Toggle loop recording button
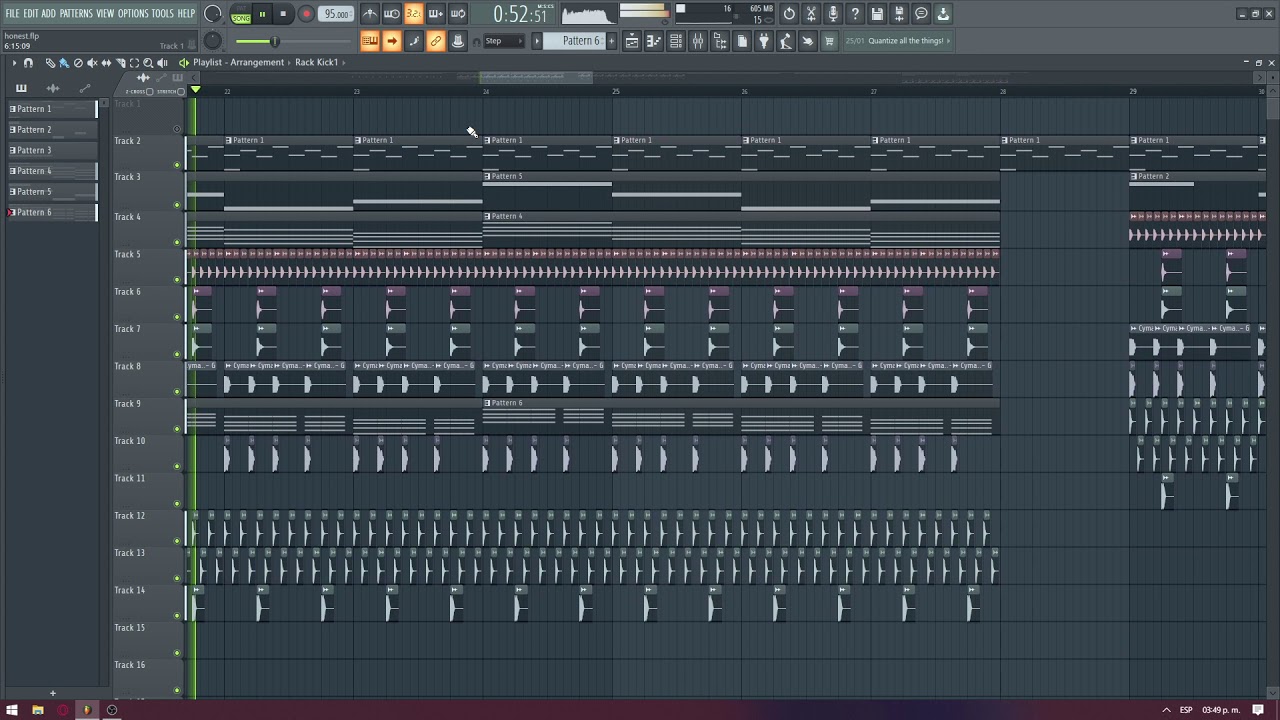The image size is (1280, 720). click(x=458, y=14)
